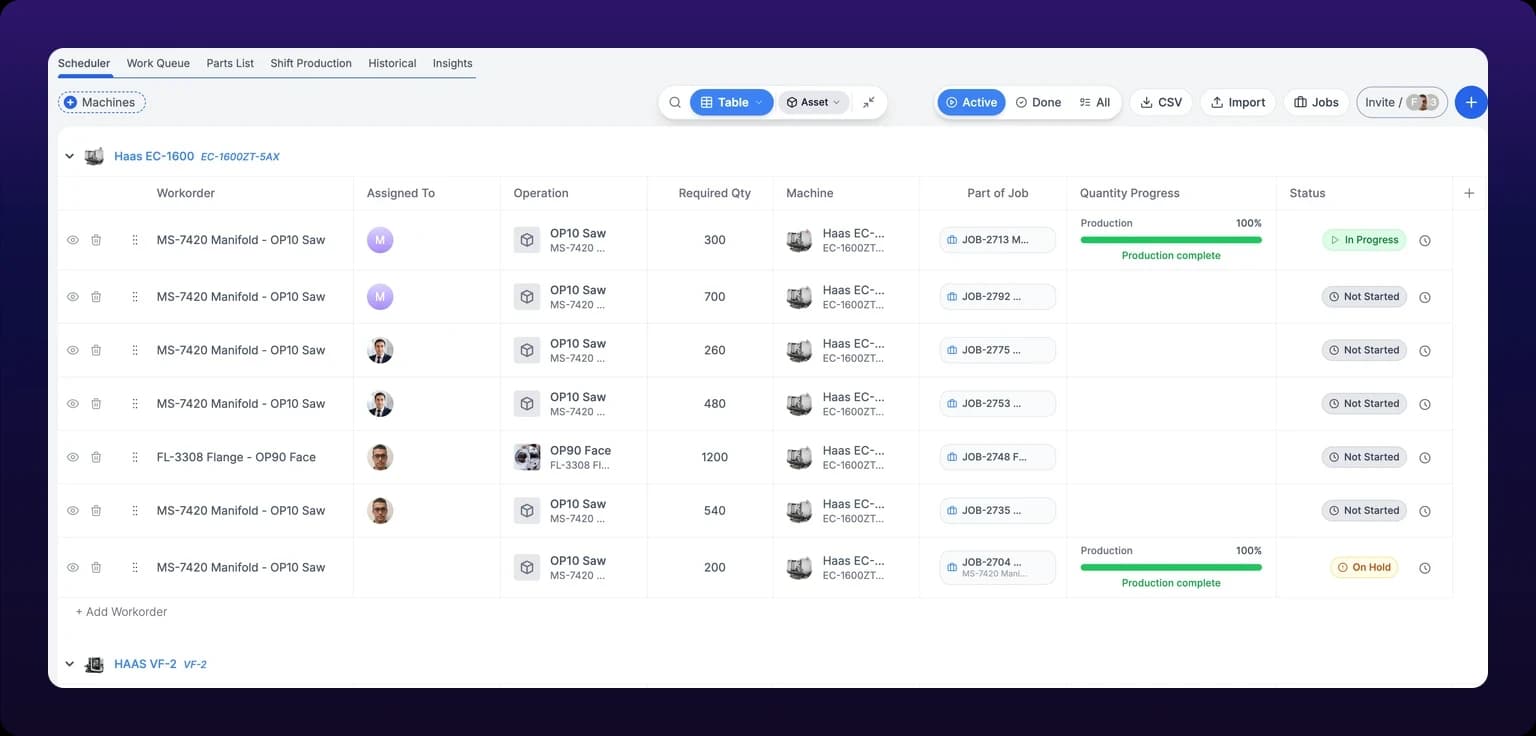Open history clock for In Progress row
The height and width of the screenshot is (736, 1536).
1425,240
